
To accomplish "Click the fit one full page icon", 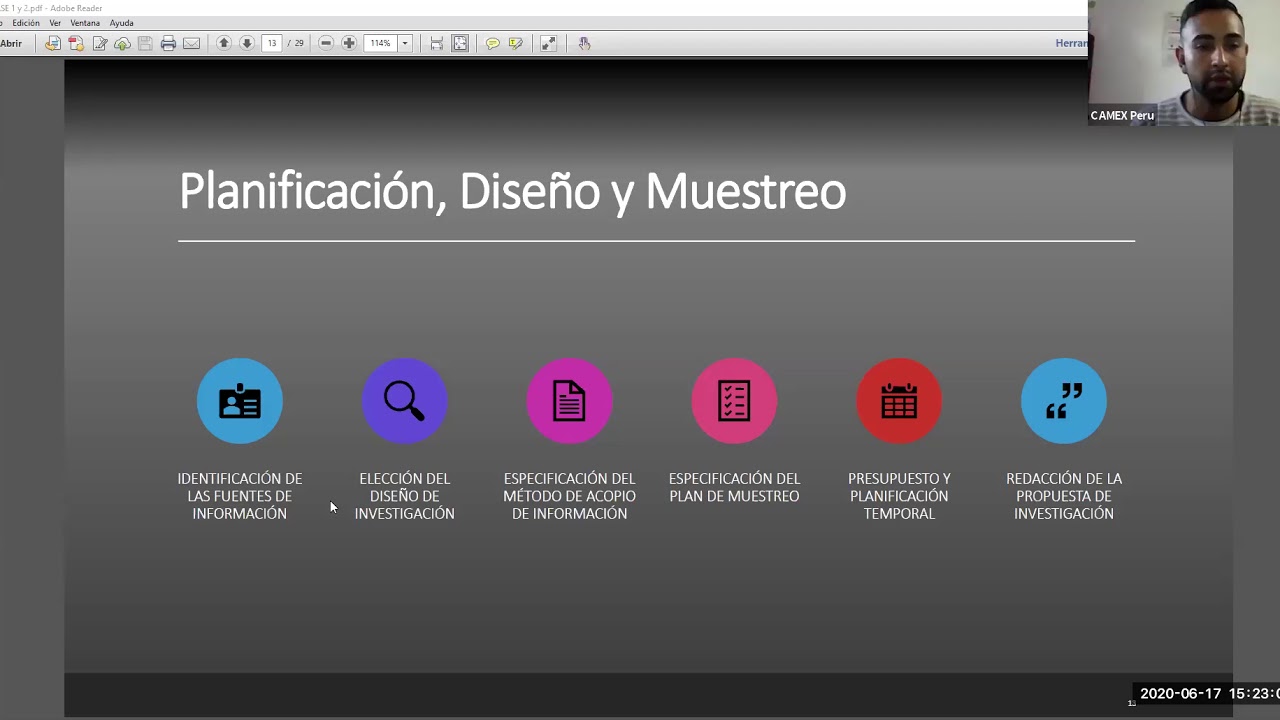I will (x=460, y=43).
